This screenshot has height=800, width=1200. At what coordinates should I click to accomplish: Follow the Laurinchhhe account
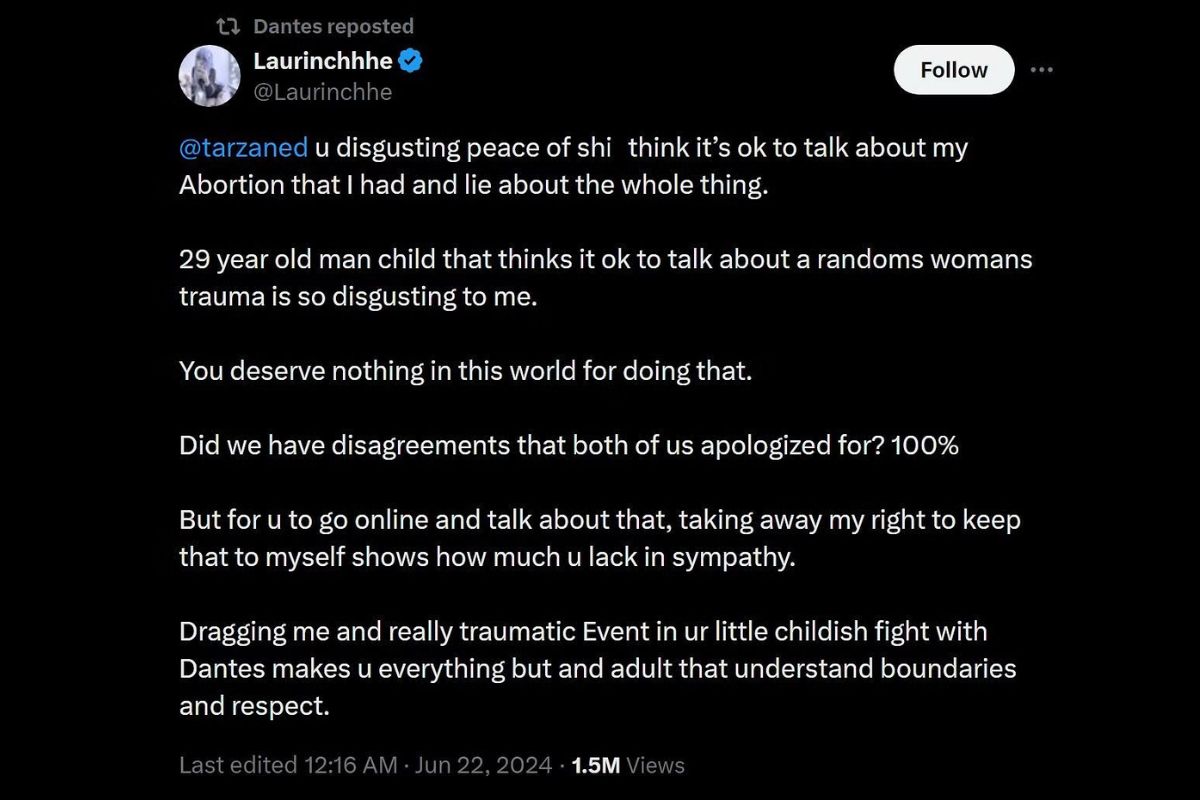[954, 70]
